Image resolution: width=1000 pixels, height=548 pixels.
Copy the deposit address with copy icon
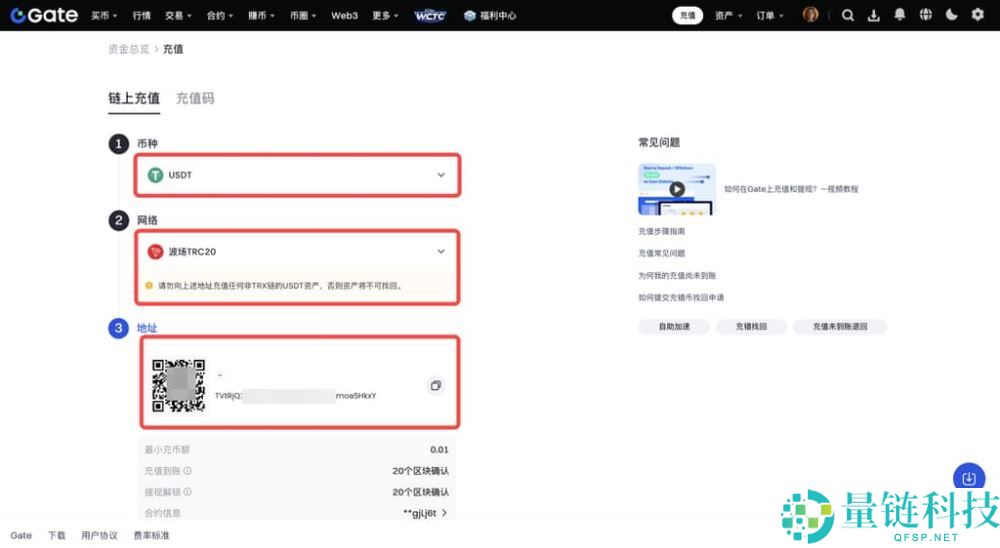[x=436, y=385]
